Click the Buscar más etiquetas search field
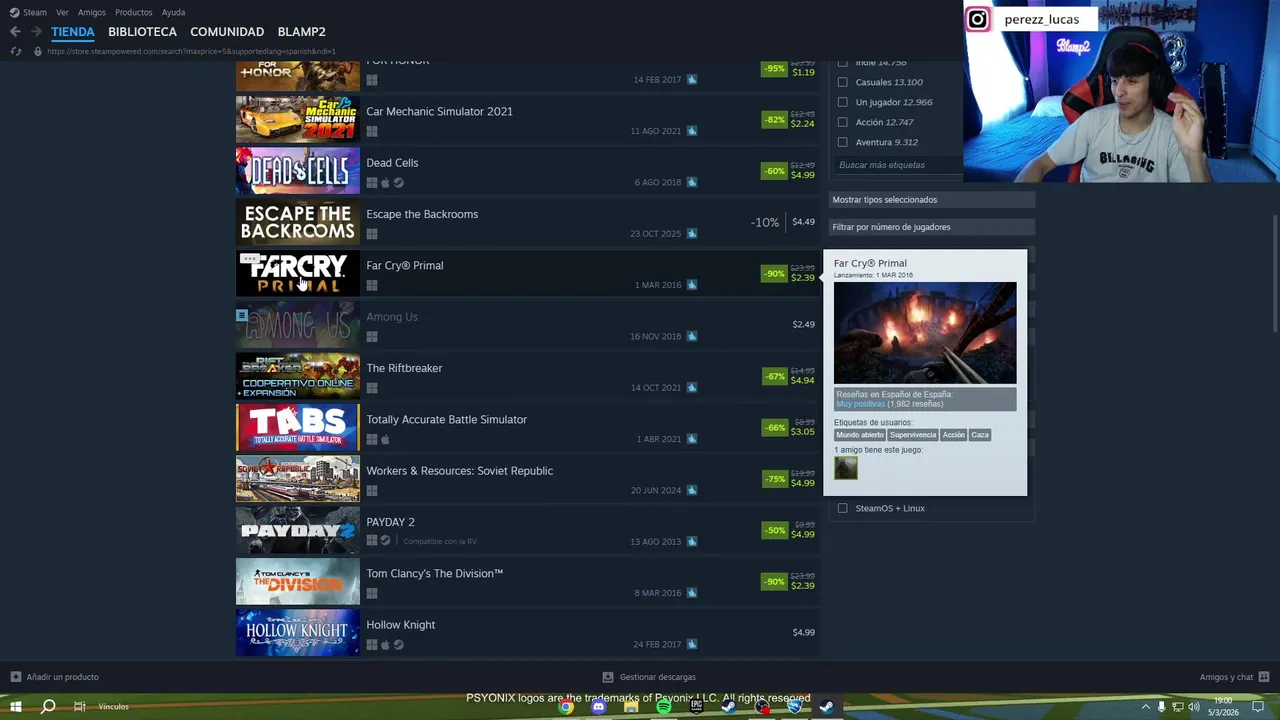Viewport: 1280px width, 720px height. 896,165
